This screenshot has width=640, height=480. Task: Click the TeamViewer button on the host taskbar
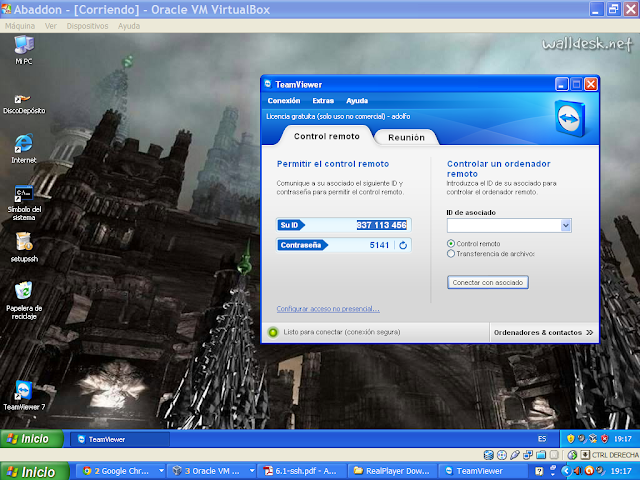(483, 471)
